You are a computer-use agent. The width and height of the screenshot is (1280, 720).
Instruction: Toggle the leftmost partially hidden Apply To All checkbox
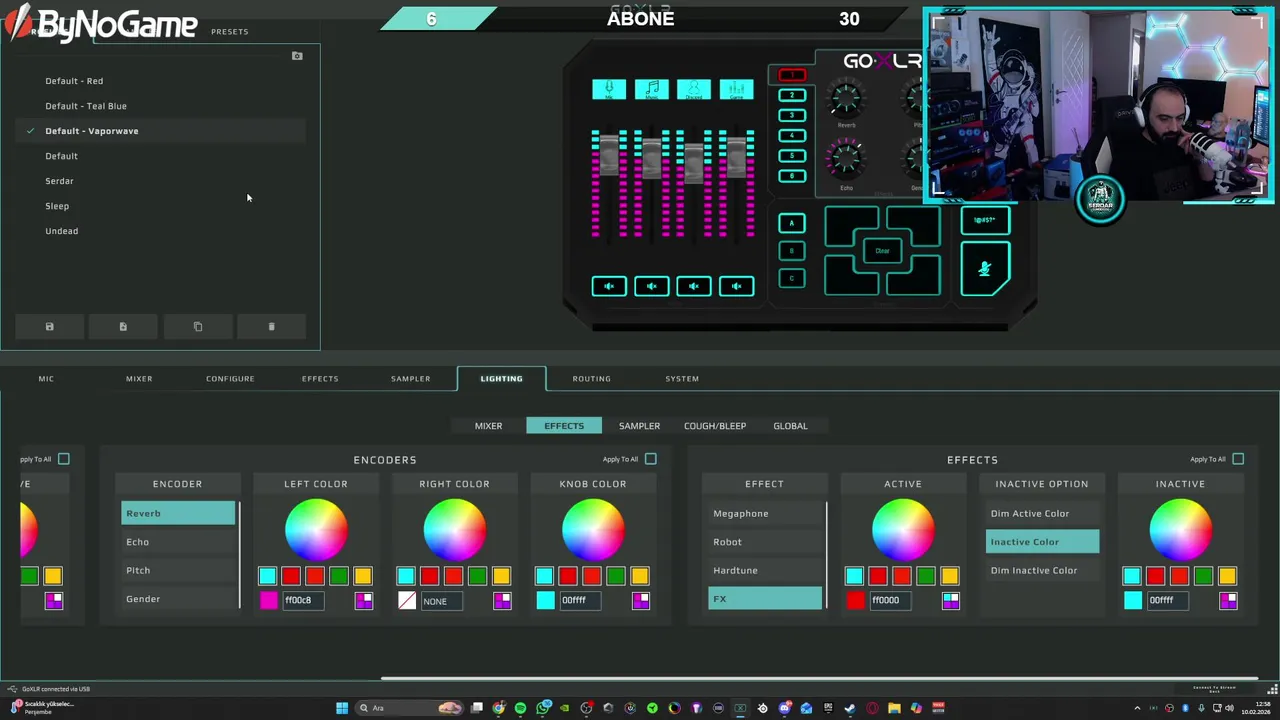(64, 459)
